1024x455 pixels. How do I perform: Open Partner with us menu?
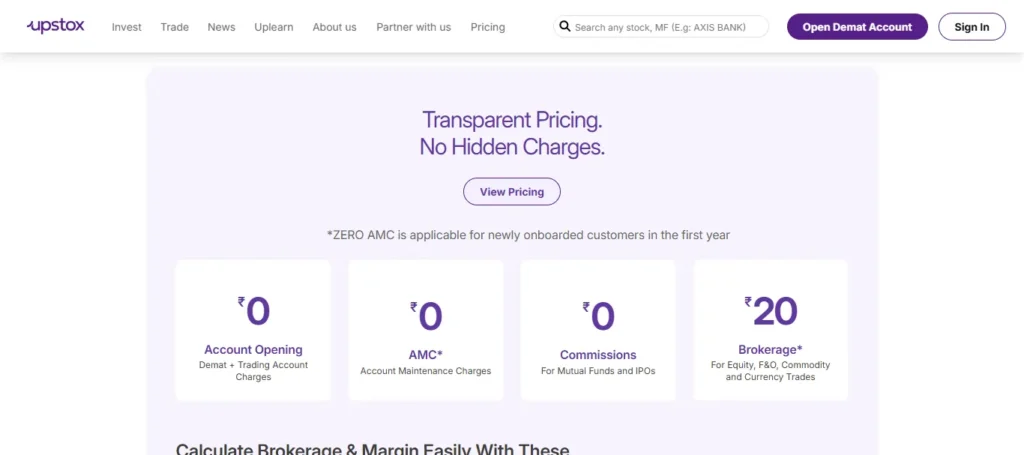[x=413, y=27]
